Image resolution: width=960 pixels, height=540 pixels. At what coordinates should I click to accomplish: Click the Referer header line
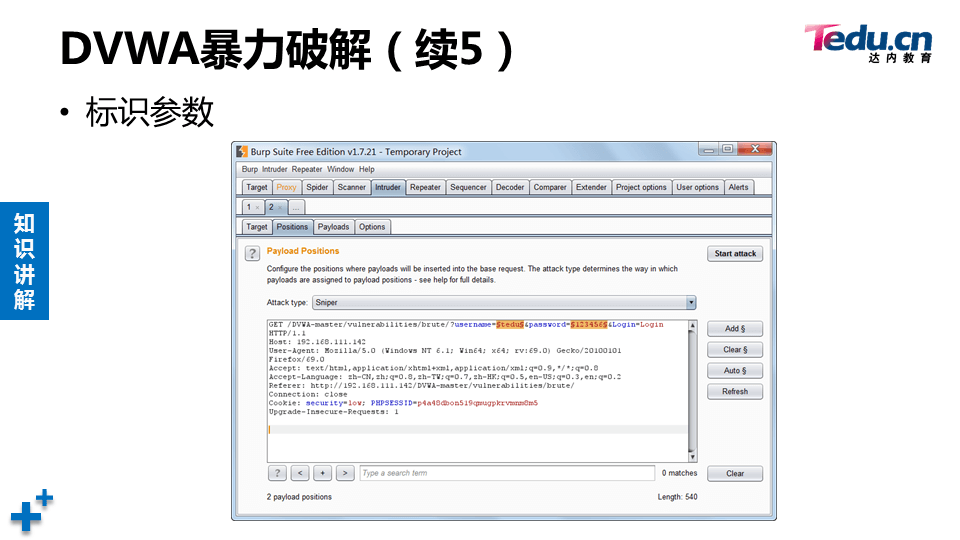[421, 386]
